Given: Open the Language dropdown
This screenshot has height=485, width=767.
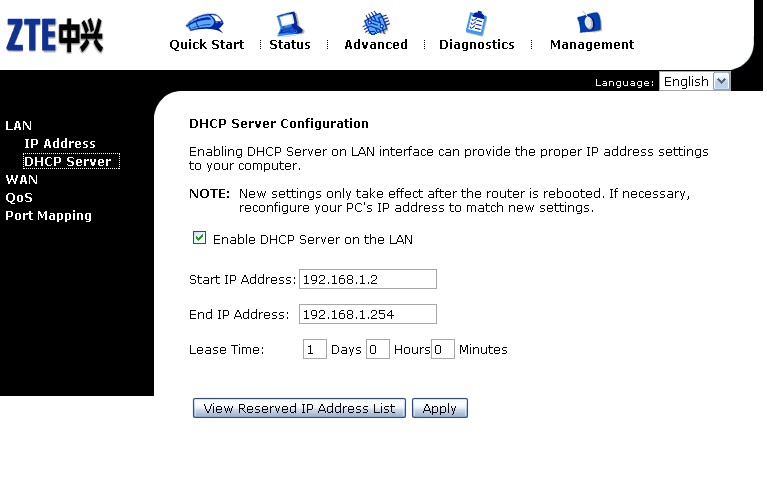Looking at the screenshot, I should (x=694, y=82).
